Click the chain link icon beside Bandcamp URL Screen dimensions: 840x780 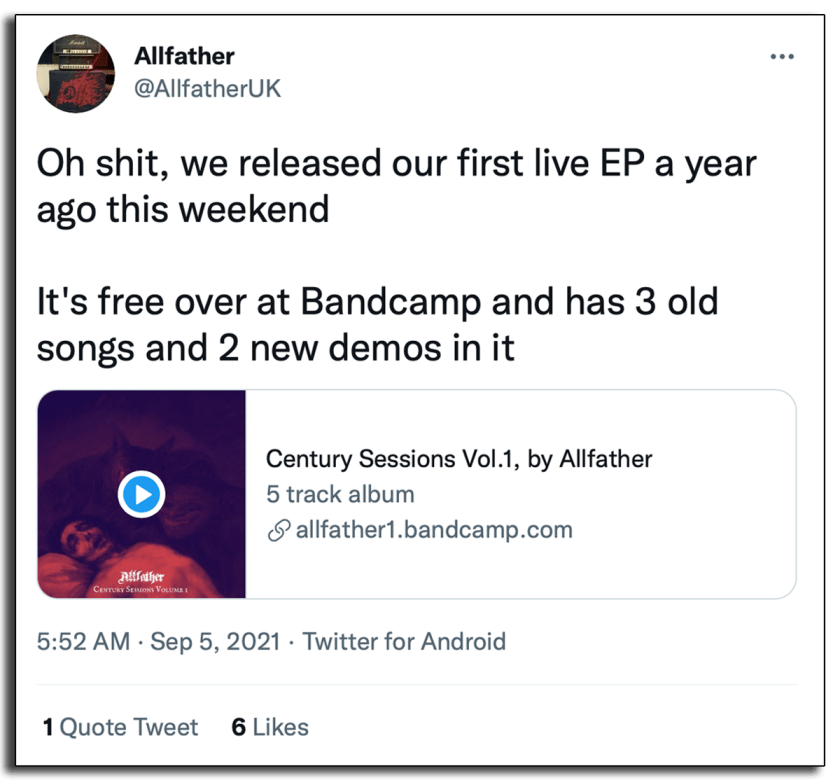pos(279,530)
